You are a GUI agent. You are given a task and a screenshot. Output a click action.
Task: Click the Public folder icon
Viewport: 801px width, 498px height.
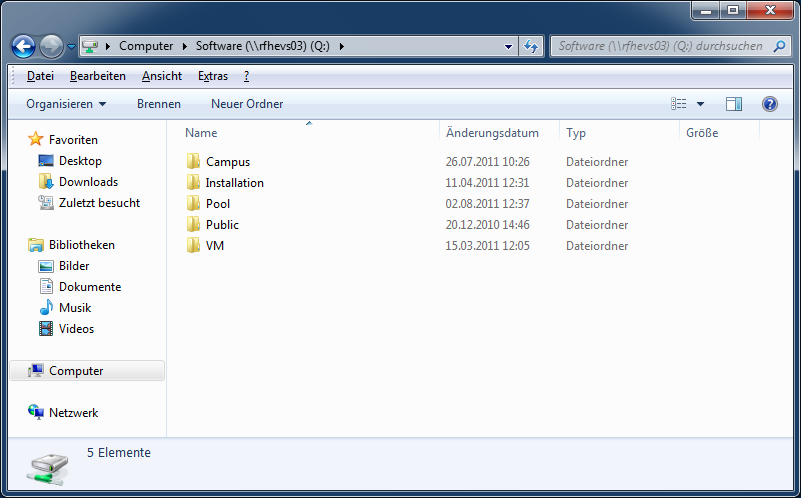[193, 224]
